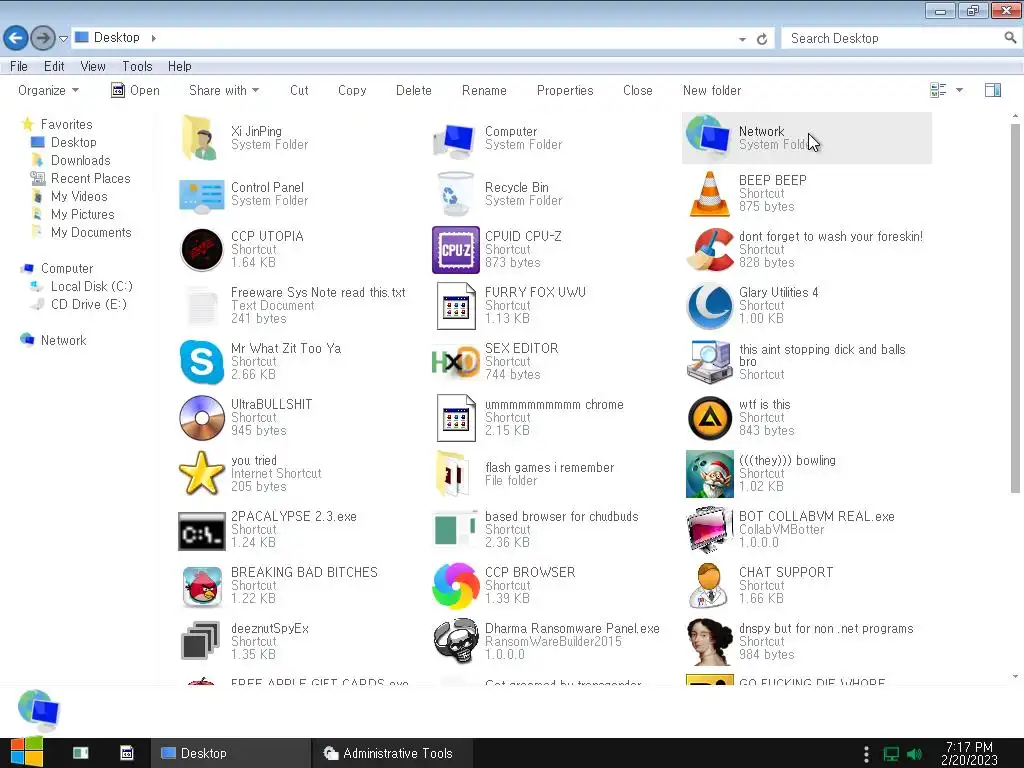Open the view options dropdown arrow

tap(959, 90)
